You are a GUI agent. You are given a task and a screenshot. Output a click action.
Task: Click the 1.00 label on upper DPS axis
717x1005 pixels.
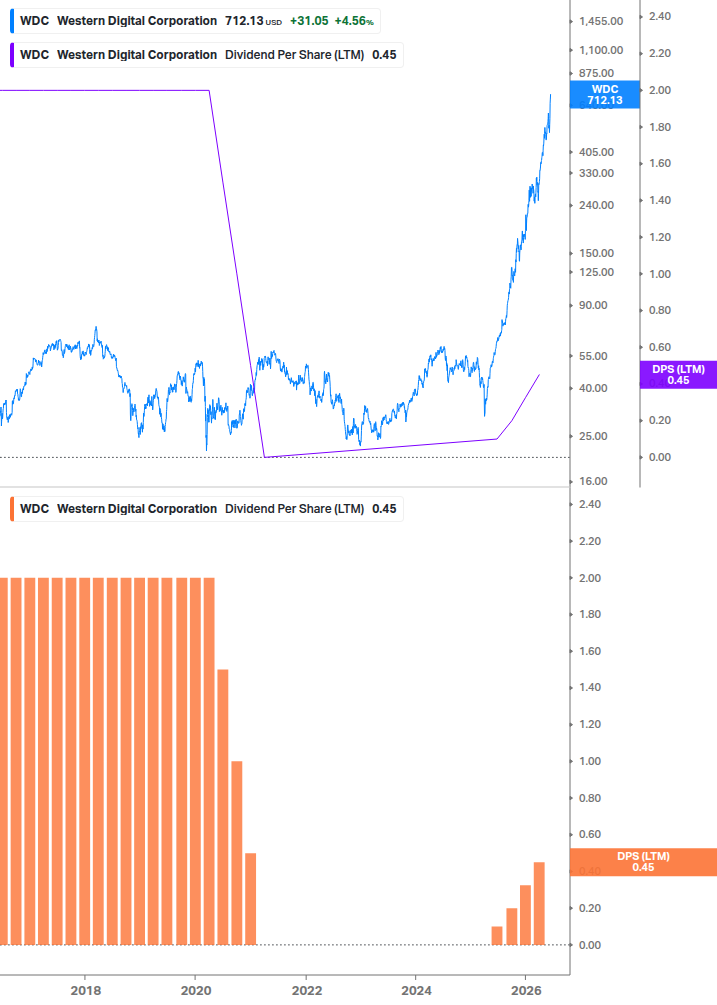(x=660, y=274)
